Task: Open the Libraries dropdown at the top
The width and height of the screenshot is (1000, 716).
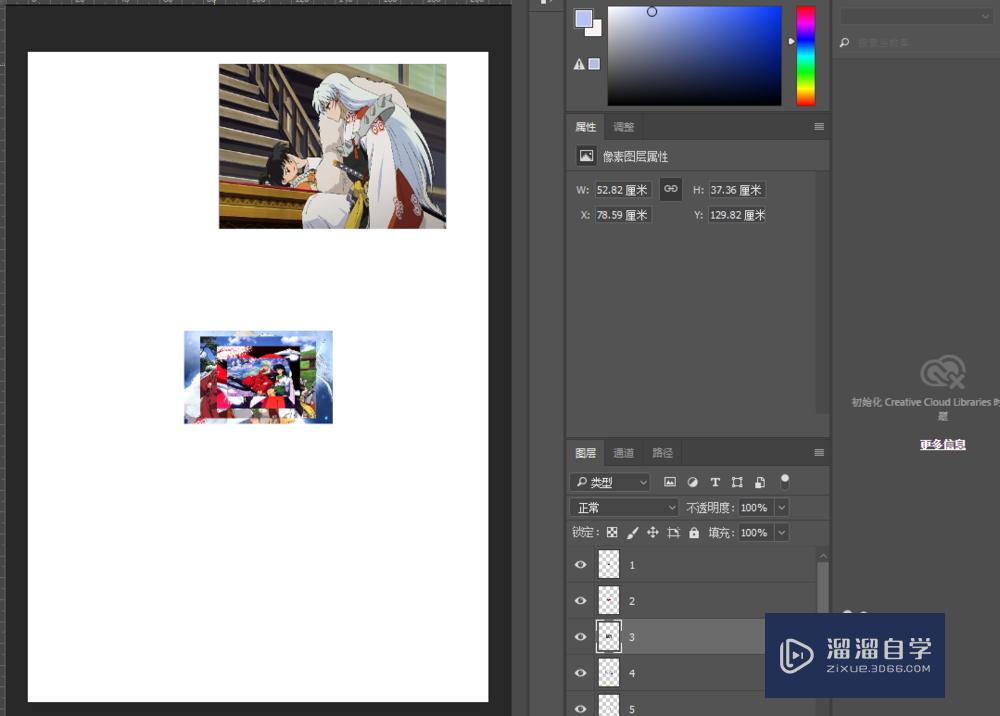Action: 915,16
